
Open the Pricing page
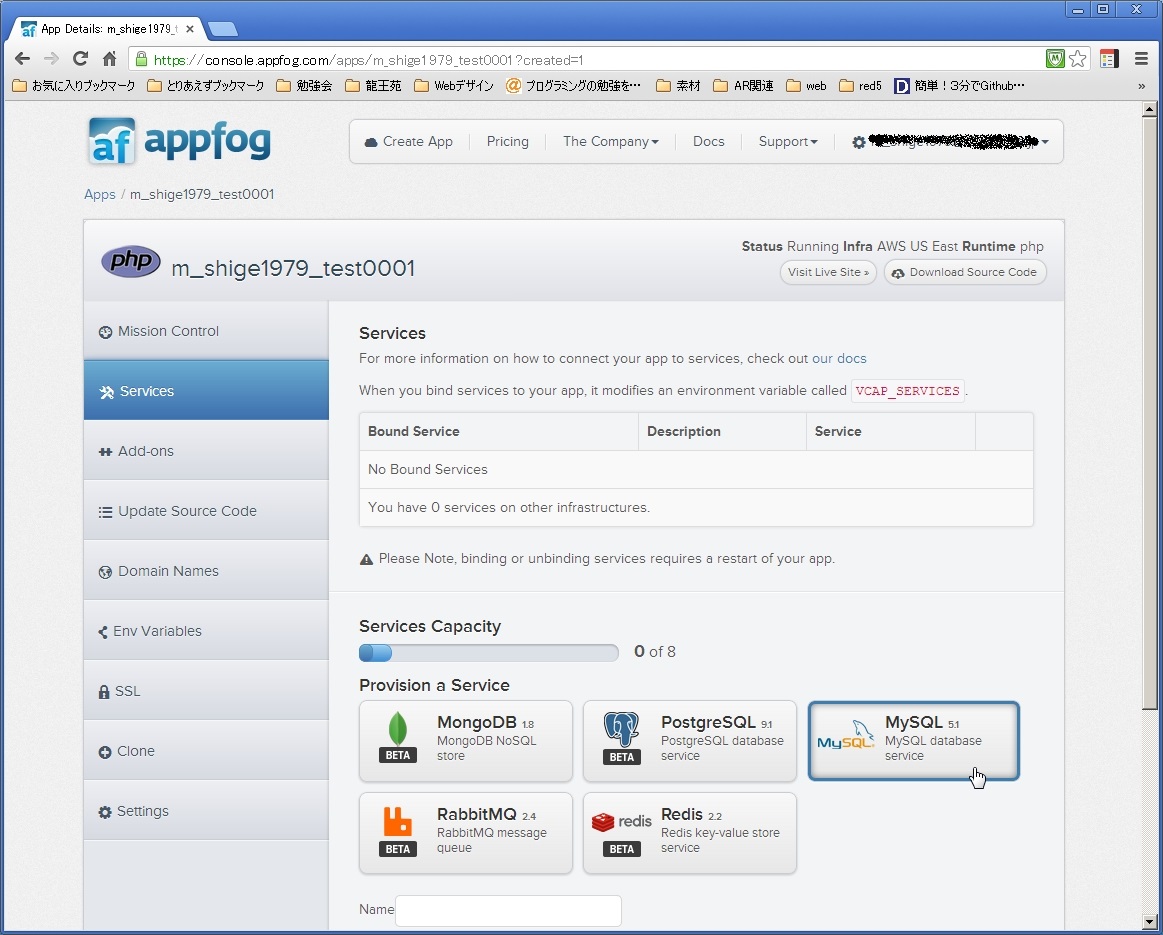pyautogui.click(x=507, y=142)
